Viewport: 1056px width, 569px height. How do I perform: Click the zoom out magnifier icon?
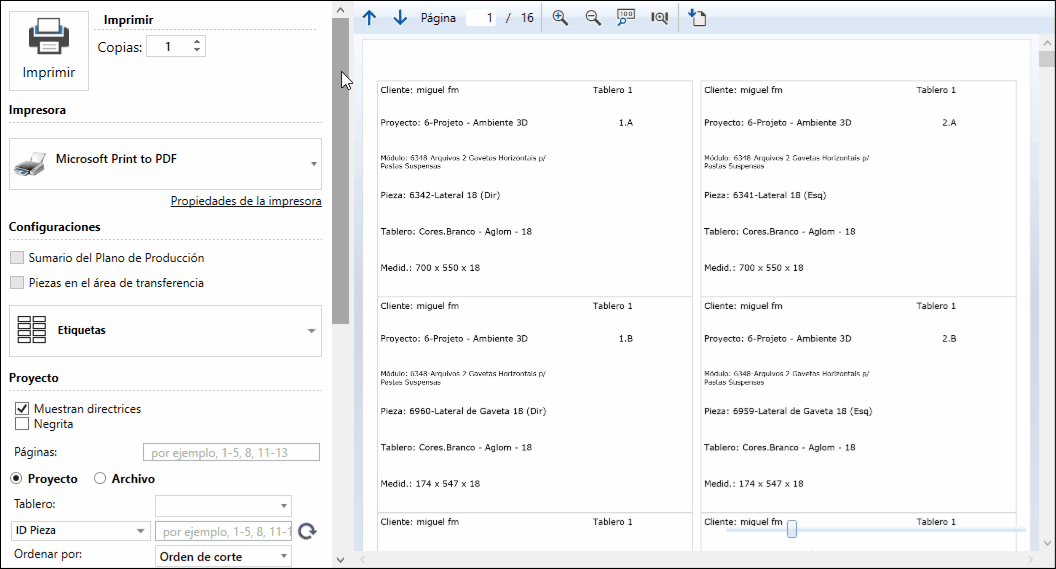click(x=593, y=18)
